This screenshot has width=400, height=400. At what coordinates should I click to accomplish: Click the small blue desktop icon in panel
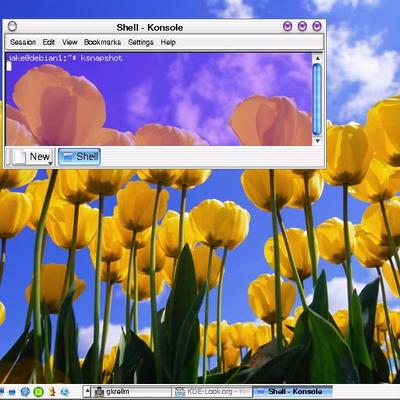pyautogui.click(x=12, y=392)
